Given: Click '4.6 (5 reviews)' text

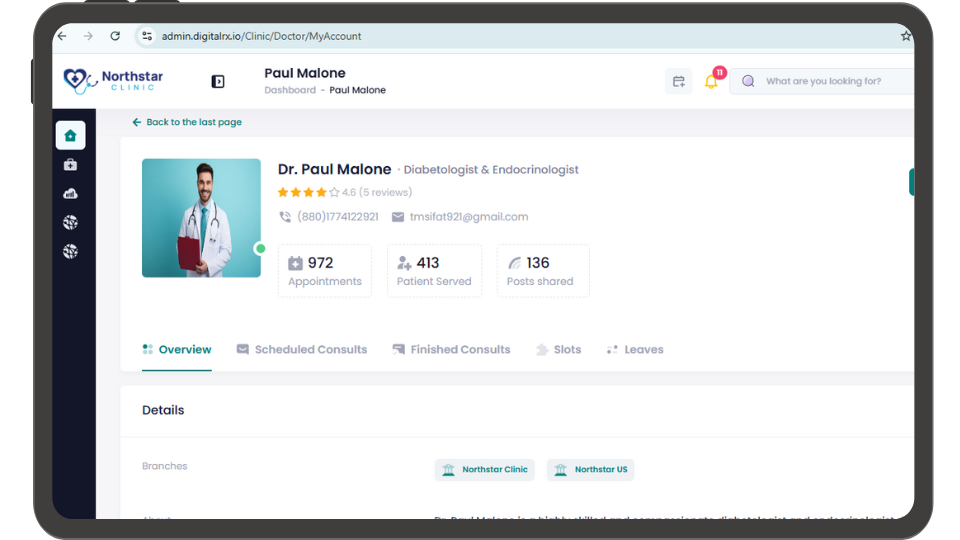Looking at the screenshot, I should pos(377,192).
